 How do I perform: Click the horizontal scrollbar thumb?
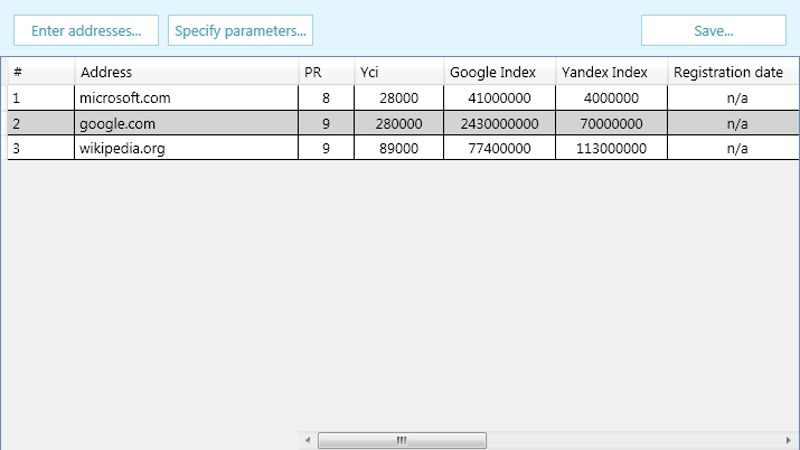pos(402,440)
